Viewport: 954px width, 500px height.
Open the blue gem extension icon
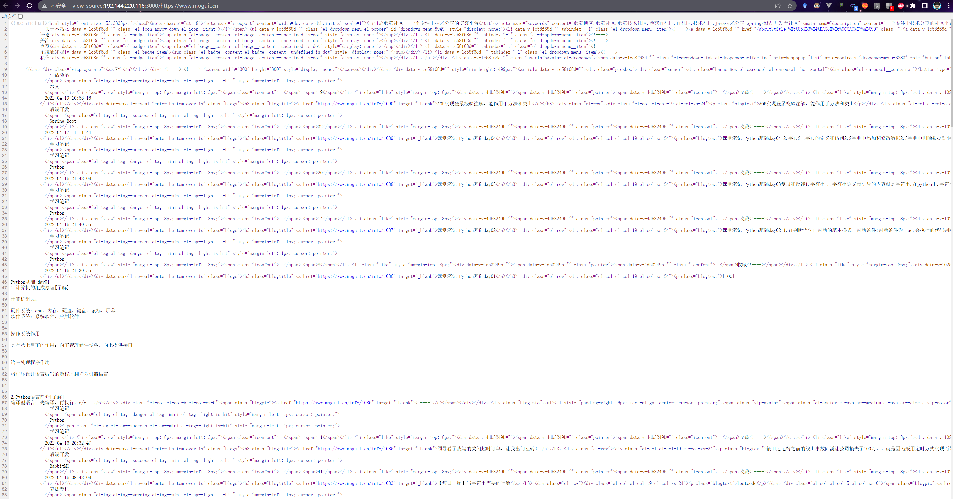(x=805, y=5)
